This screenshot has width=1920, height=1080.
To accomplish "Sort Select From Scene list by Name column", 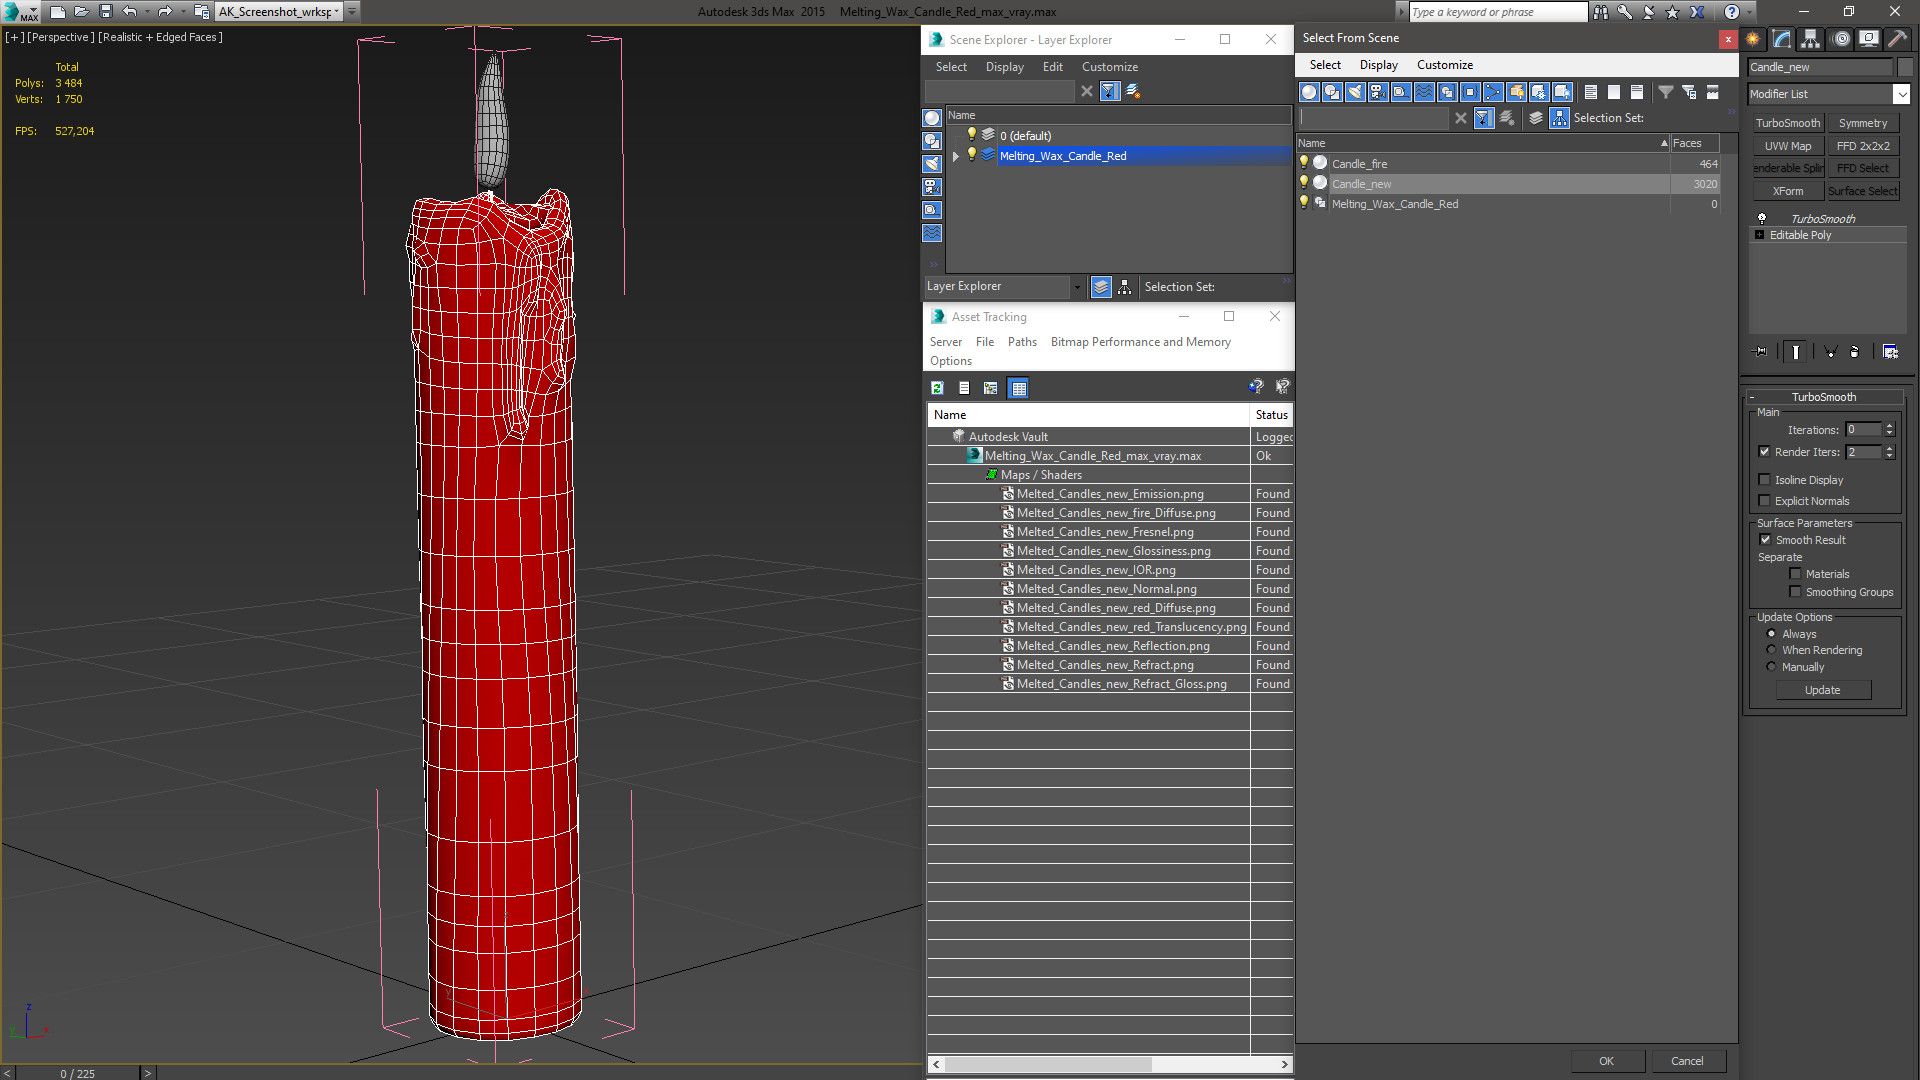I will tap(1483, 143).
